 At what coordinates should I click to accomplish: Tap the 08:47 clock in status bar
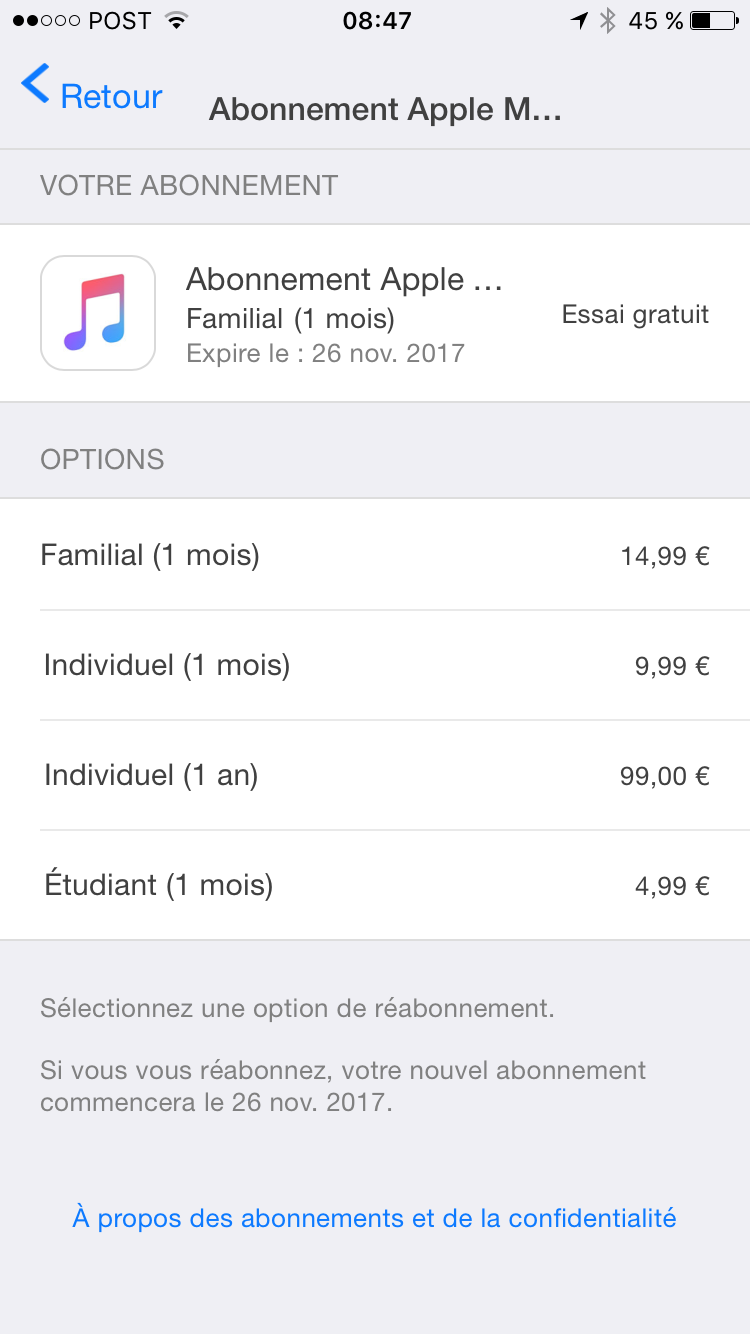point(376,21)
